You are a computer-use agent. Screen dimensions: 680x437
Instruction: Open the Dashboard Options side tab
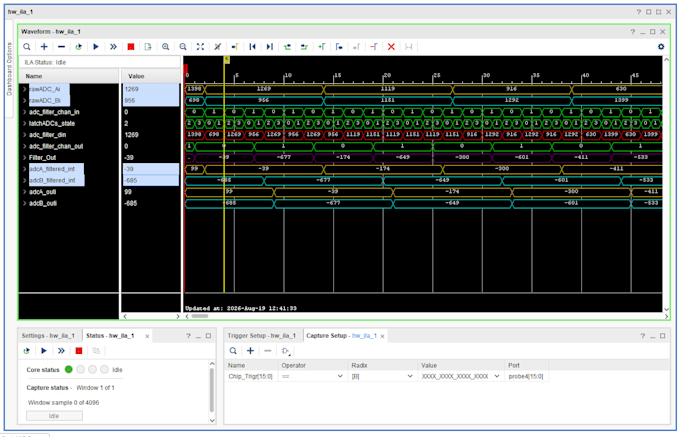[10, 68]
